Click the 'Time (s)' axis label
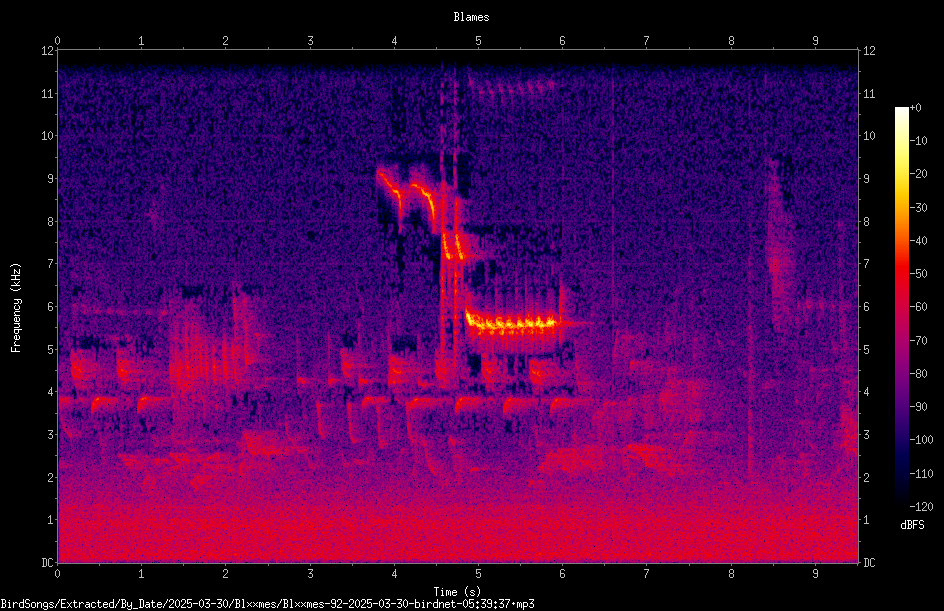Image resolution: width=944 pixels, height=611 pixels. [457, 592]
